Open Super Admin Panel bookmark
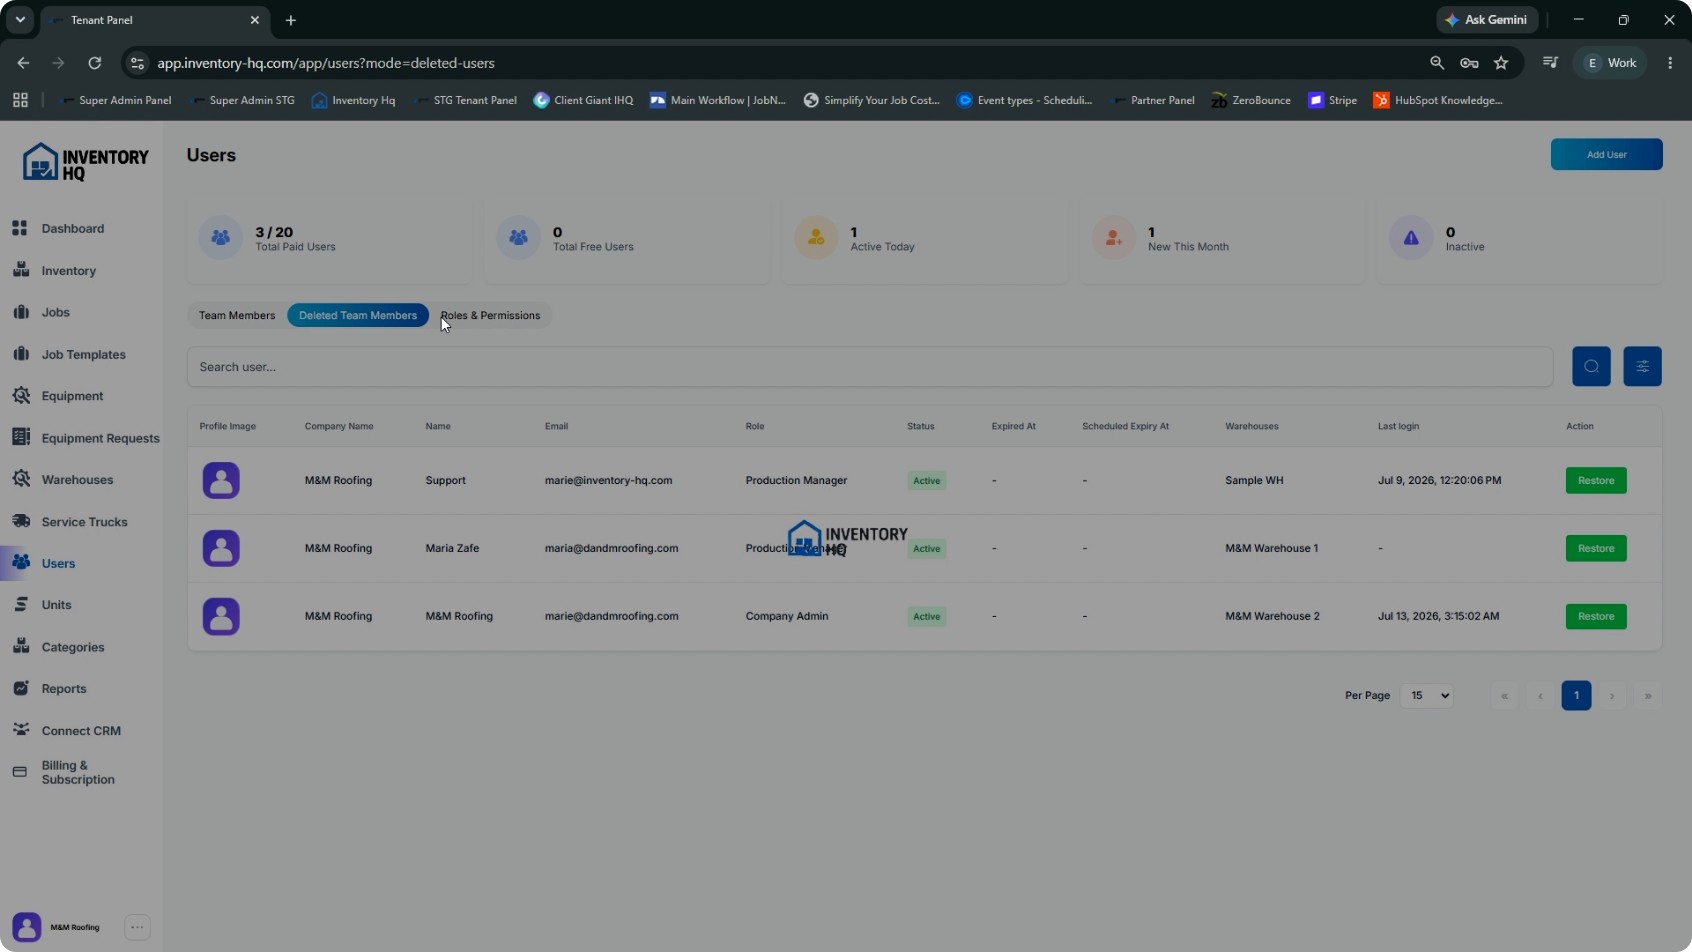Viewport: 1692px width, 952px height. 115,100
